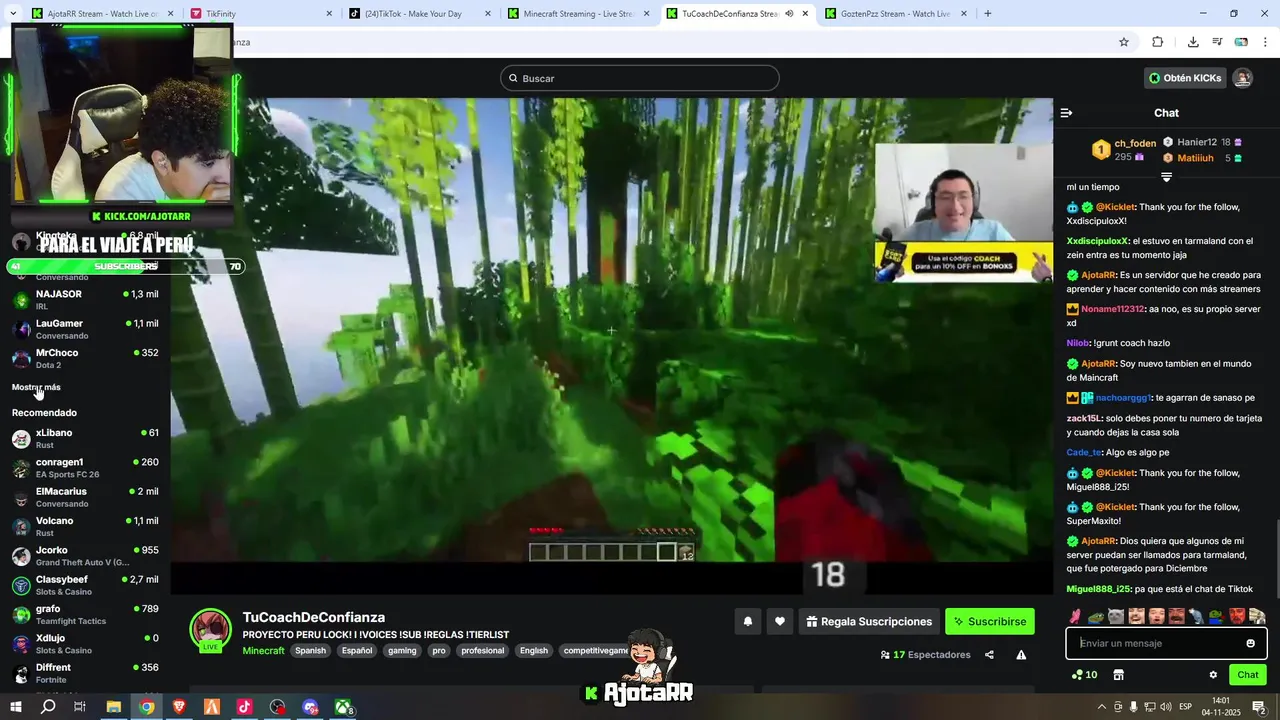1280x720 pixels.
Task: Follow the channel with the heart button
Action: click(780, 621)
